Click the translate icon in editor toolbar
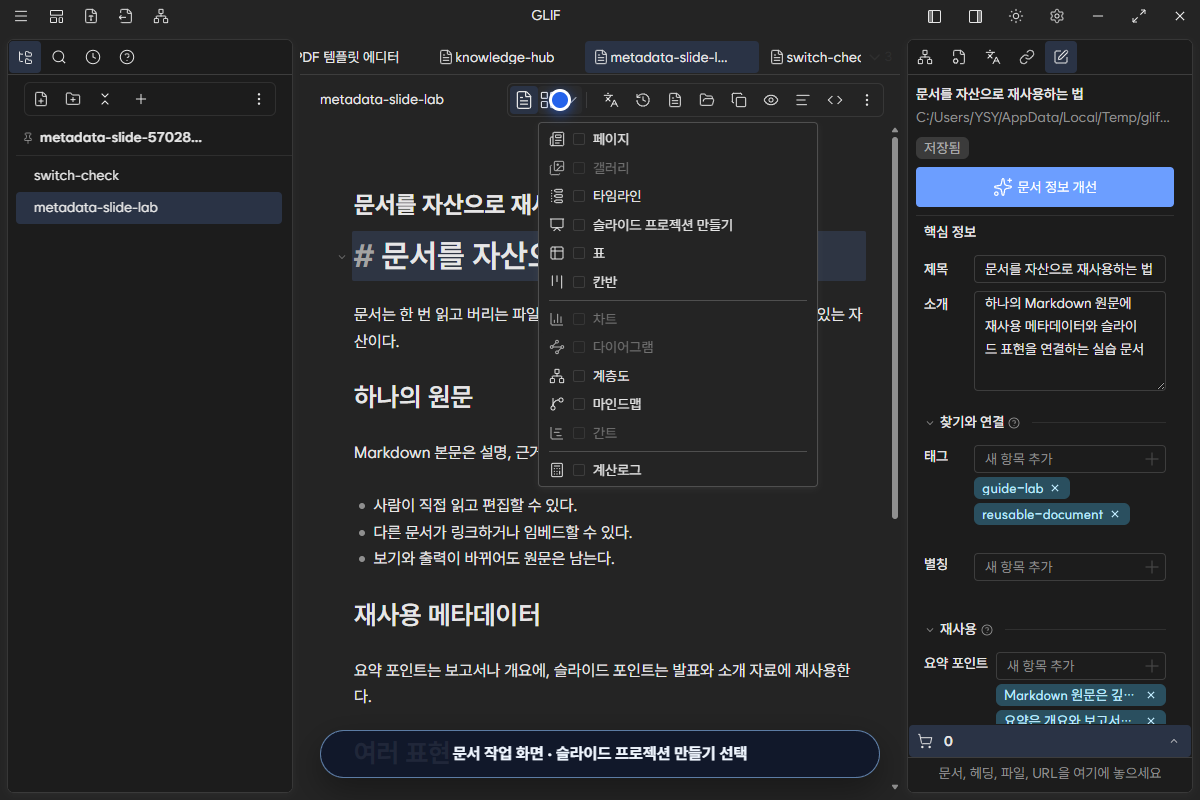The image size is (1200, 800). (x=612, y=100)
